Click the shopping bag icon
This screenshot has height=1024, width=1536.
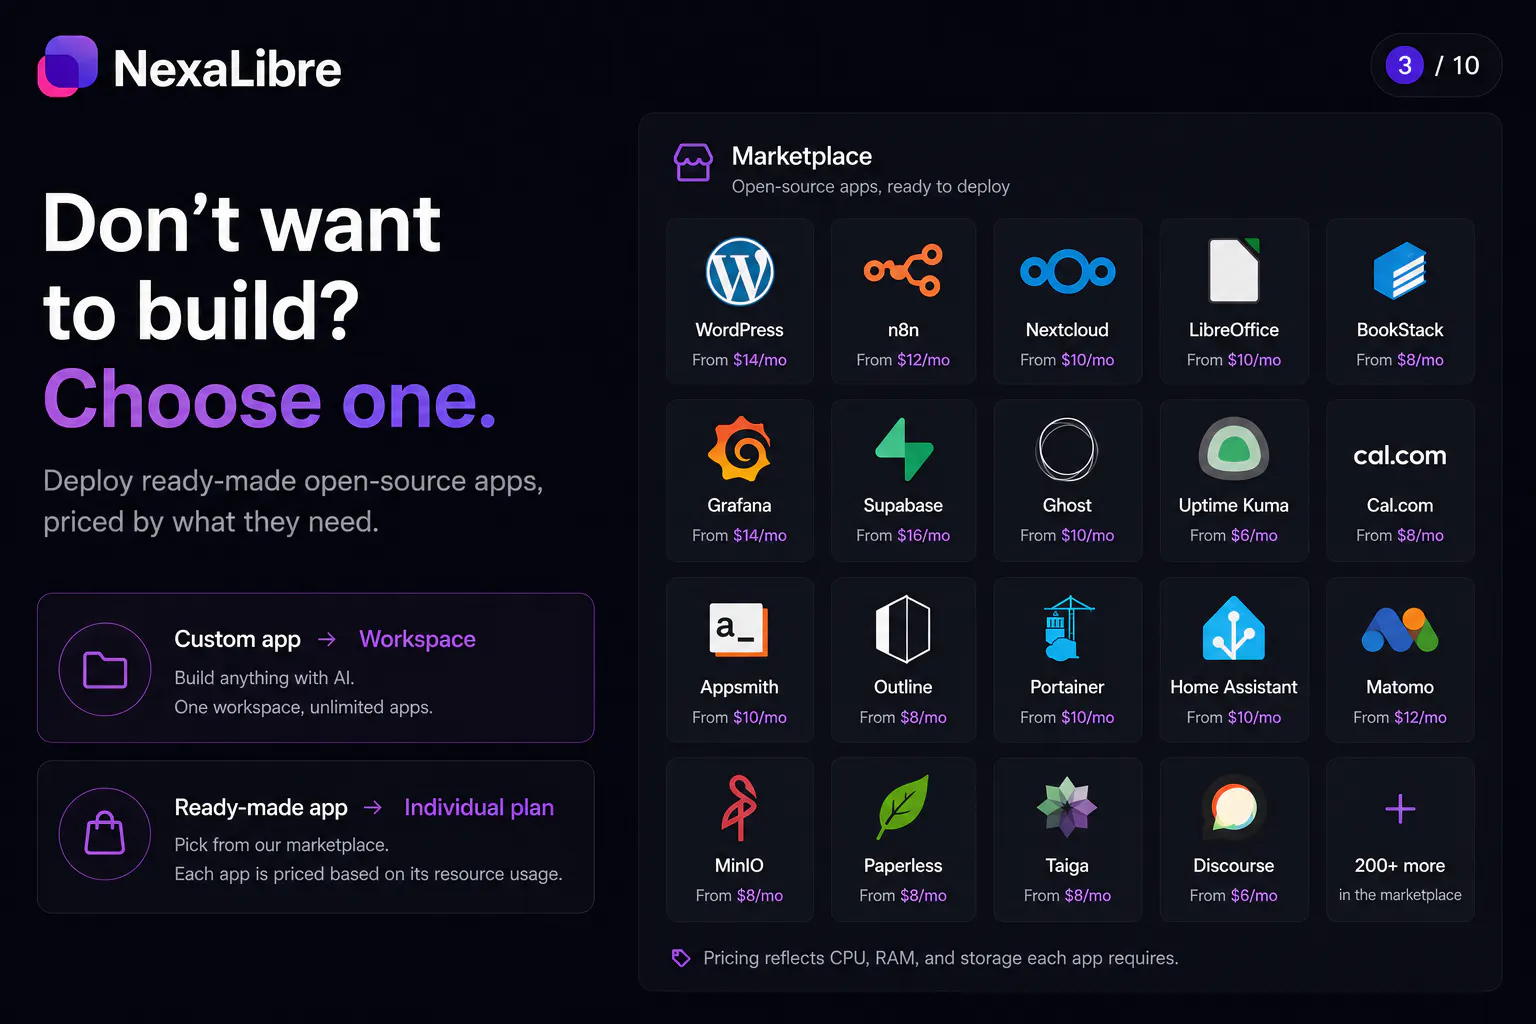point(105,834)
